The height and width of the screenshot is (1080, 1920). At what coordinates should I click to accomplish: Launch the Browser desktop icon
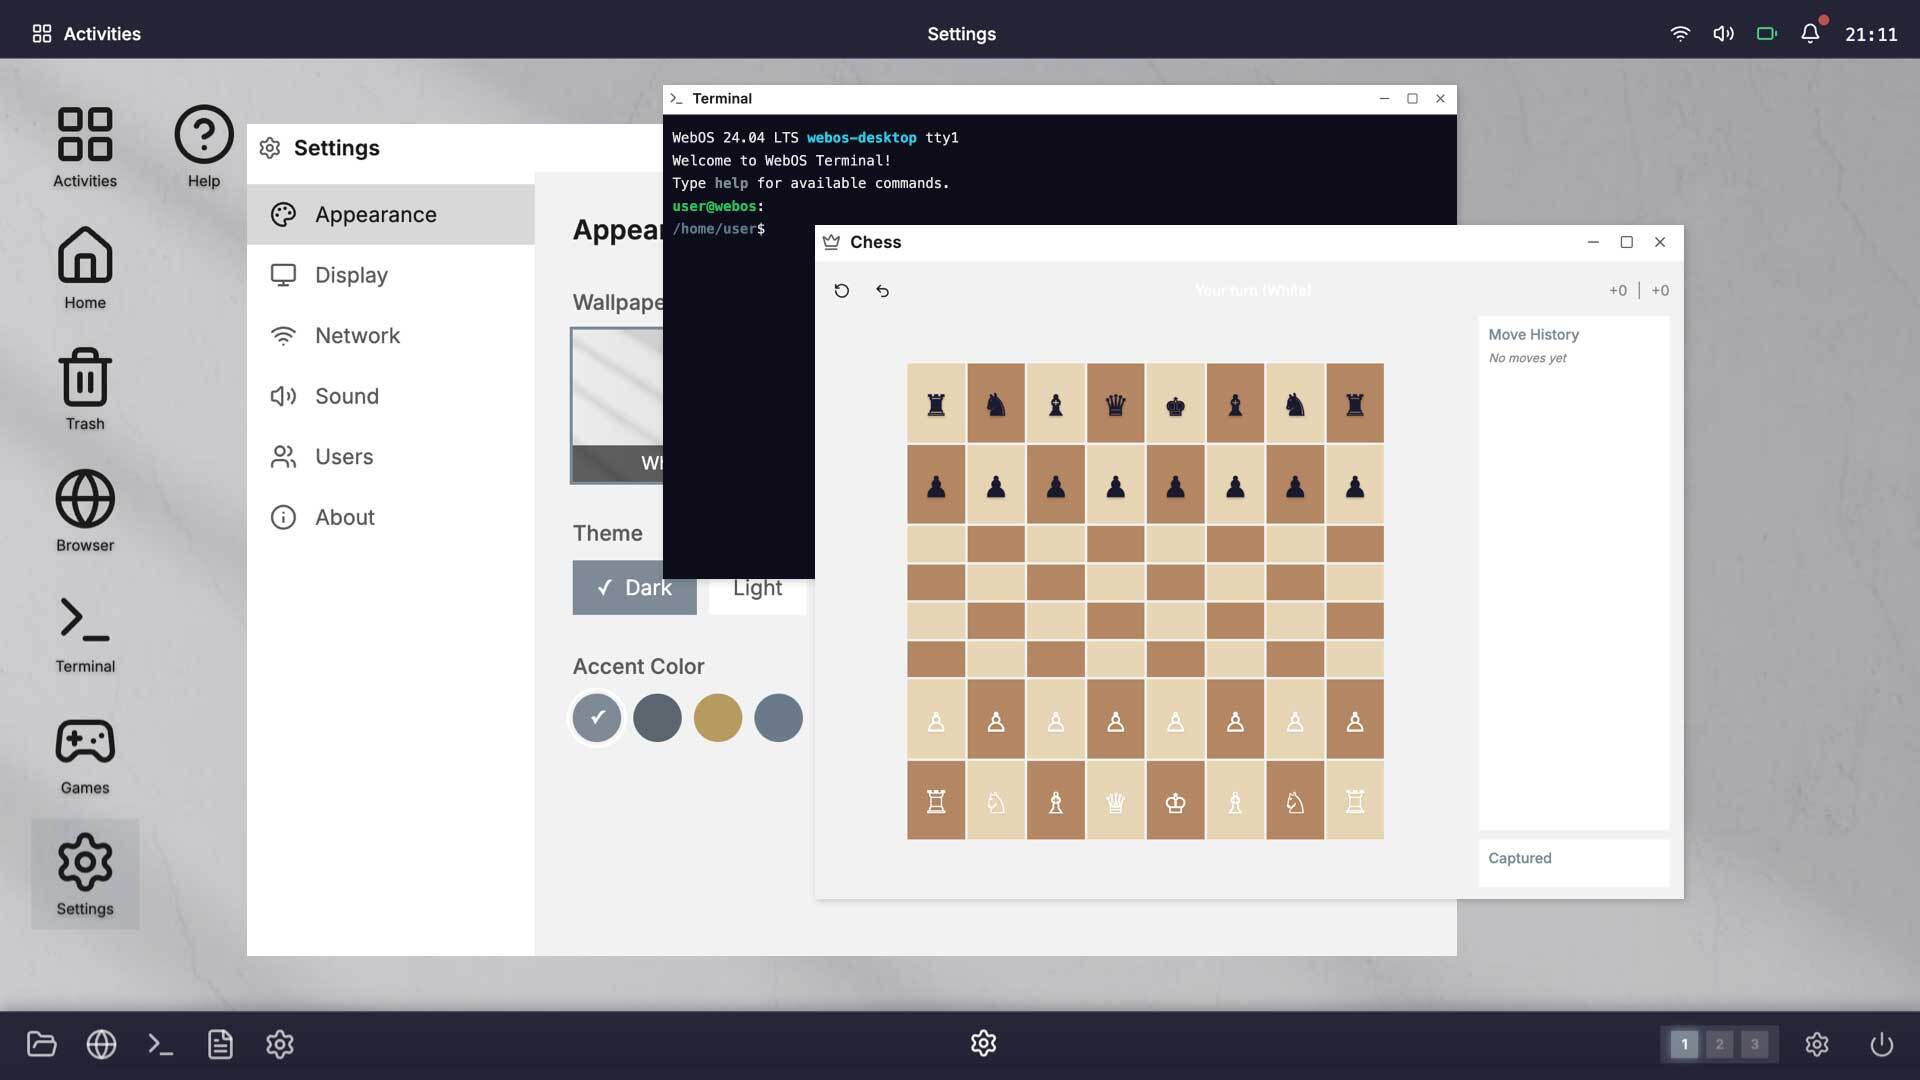pos(85,511)
